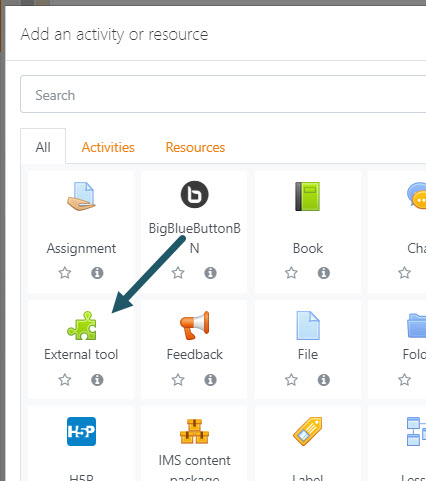Open info for Assignment activity
Screen dimensions: 426x481
[97, 273]
